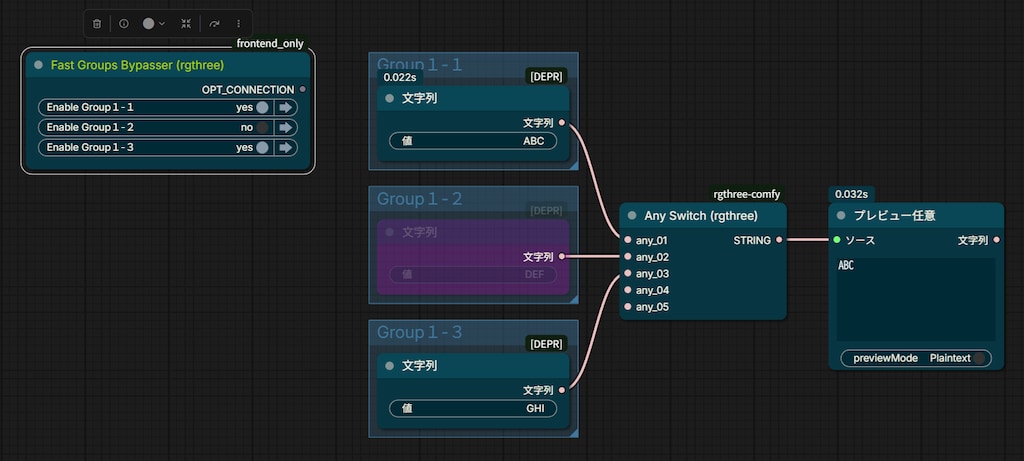Viewport: 1024px width, 461px height.
Task: Click the GHI value field in Group 1 - 3
Action: coord(473,409)
